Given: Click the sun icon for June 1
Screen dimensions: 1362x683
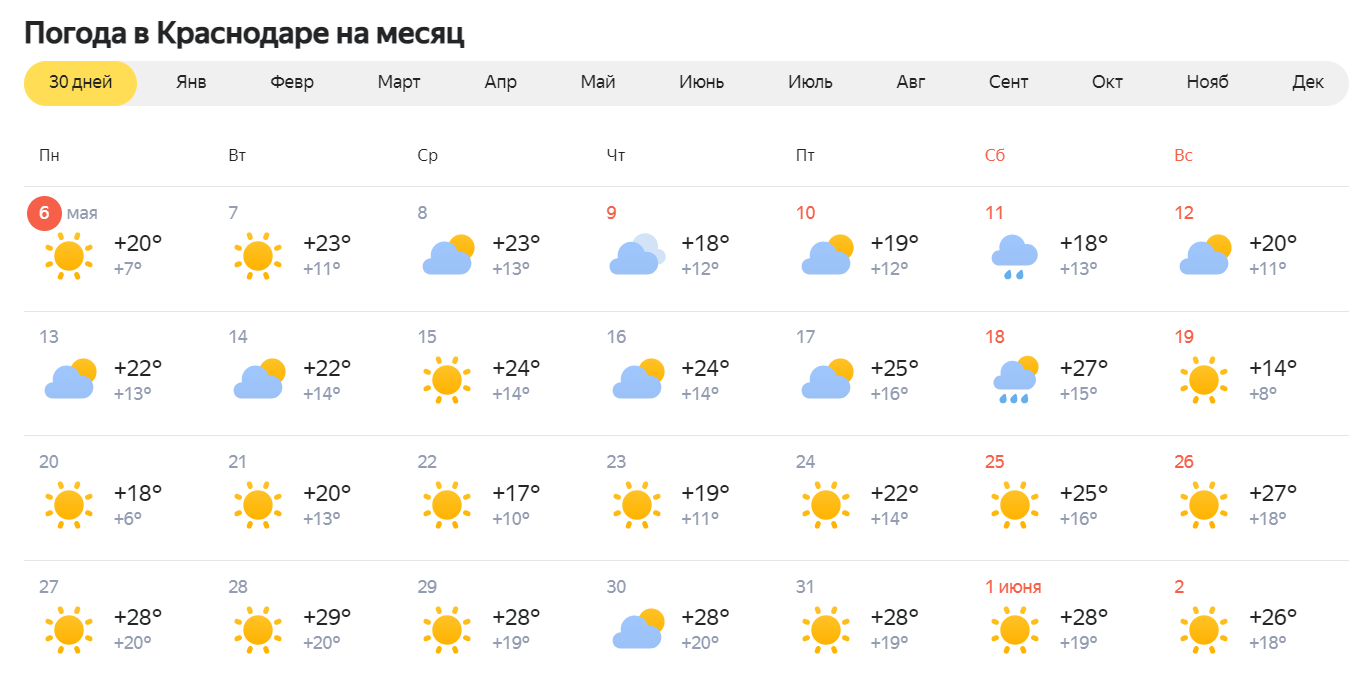Looking at the screenshot, I should 1014,630.
